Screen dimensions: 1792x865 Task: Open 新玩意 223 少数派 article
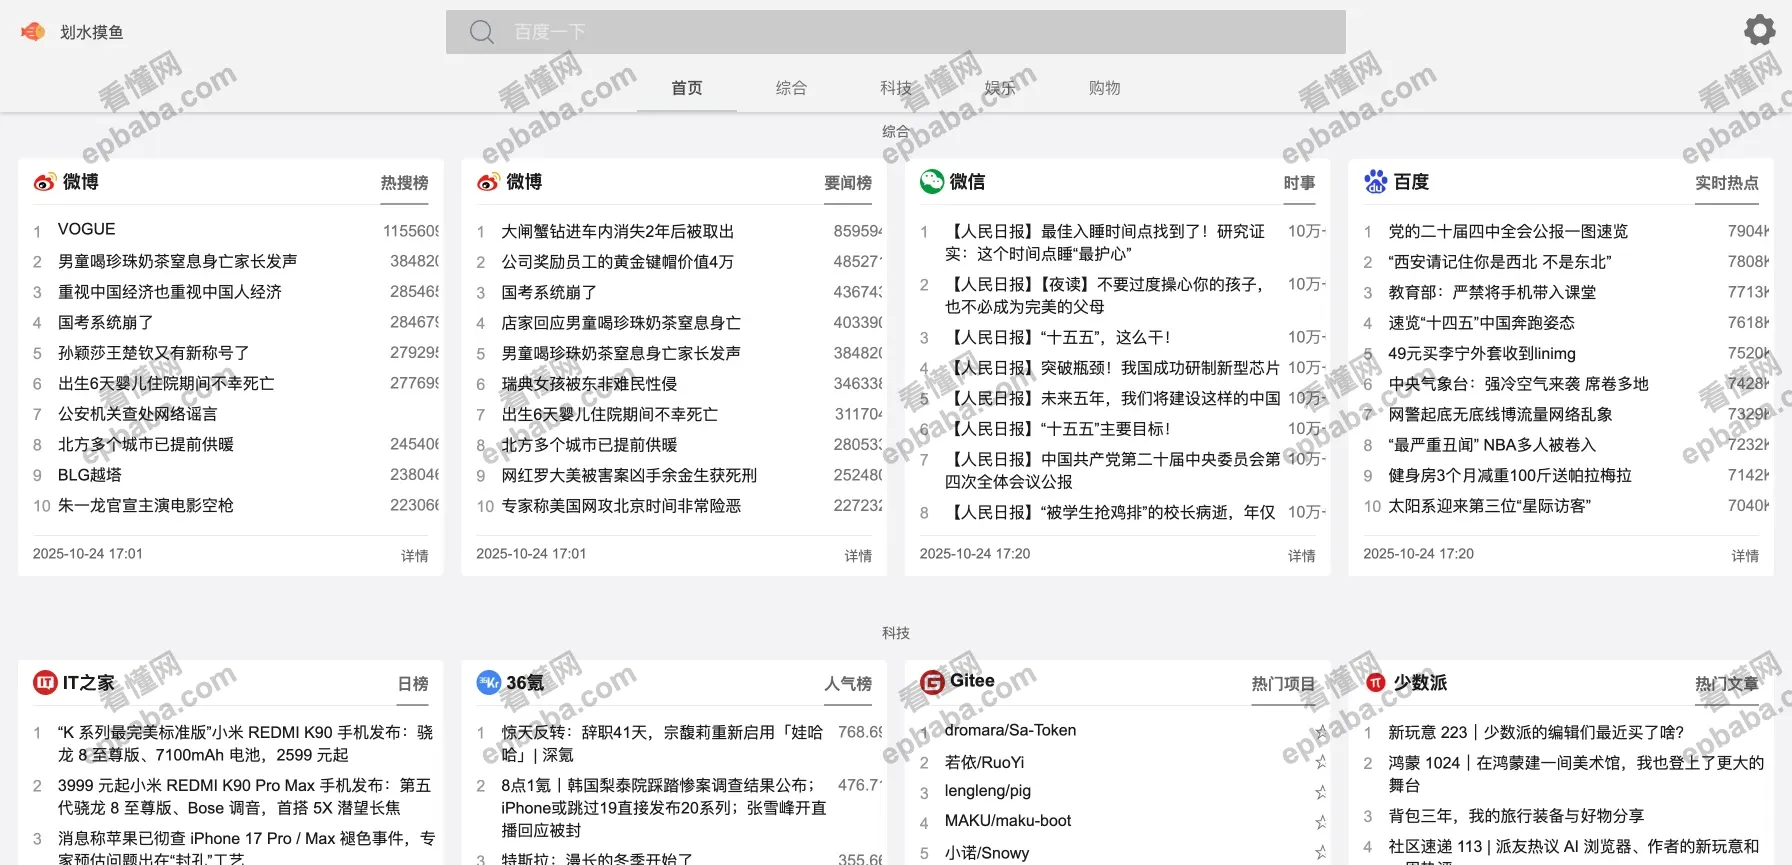tap(1536, 733)
